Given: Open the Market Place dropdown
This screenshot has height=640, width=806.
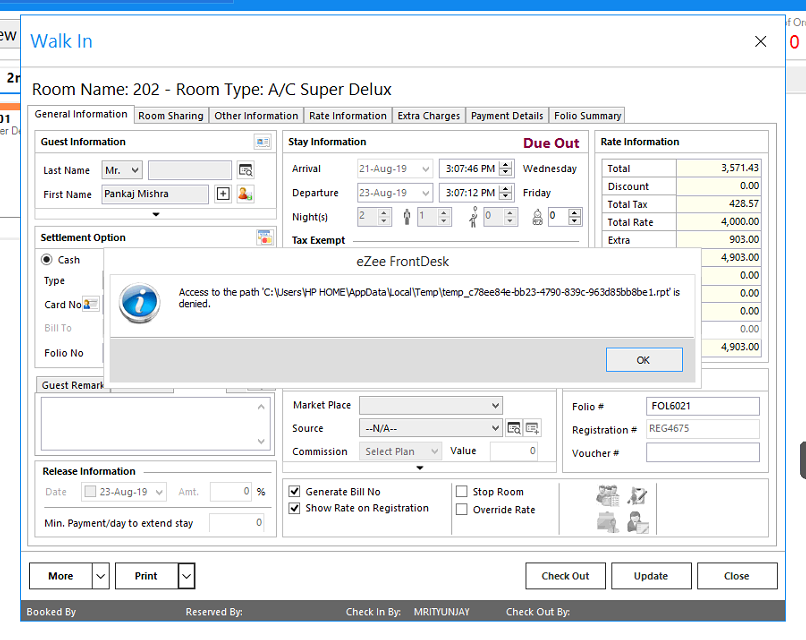Looking at the screenshot, I should (x=431, y=406).
